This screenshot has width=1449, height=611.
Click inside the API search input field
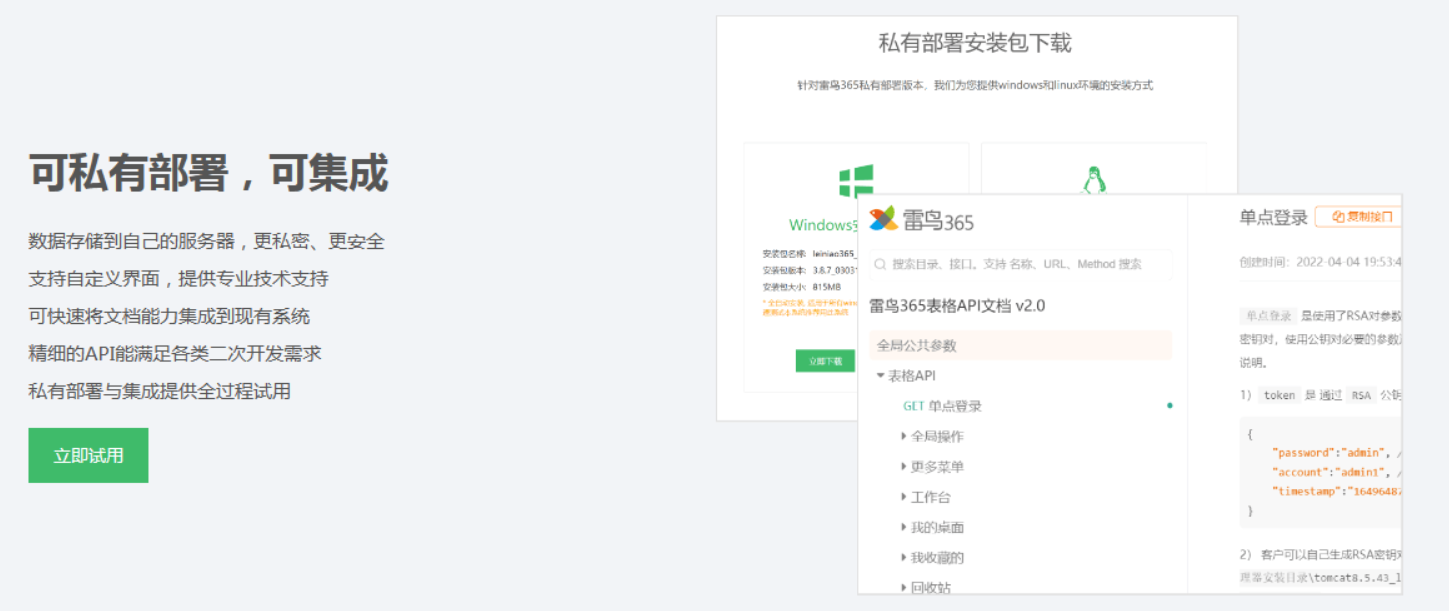[x=1000, y=265]
